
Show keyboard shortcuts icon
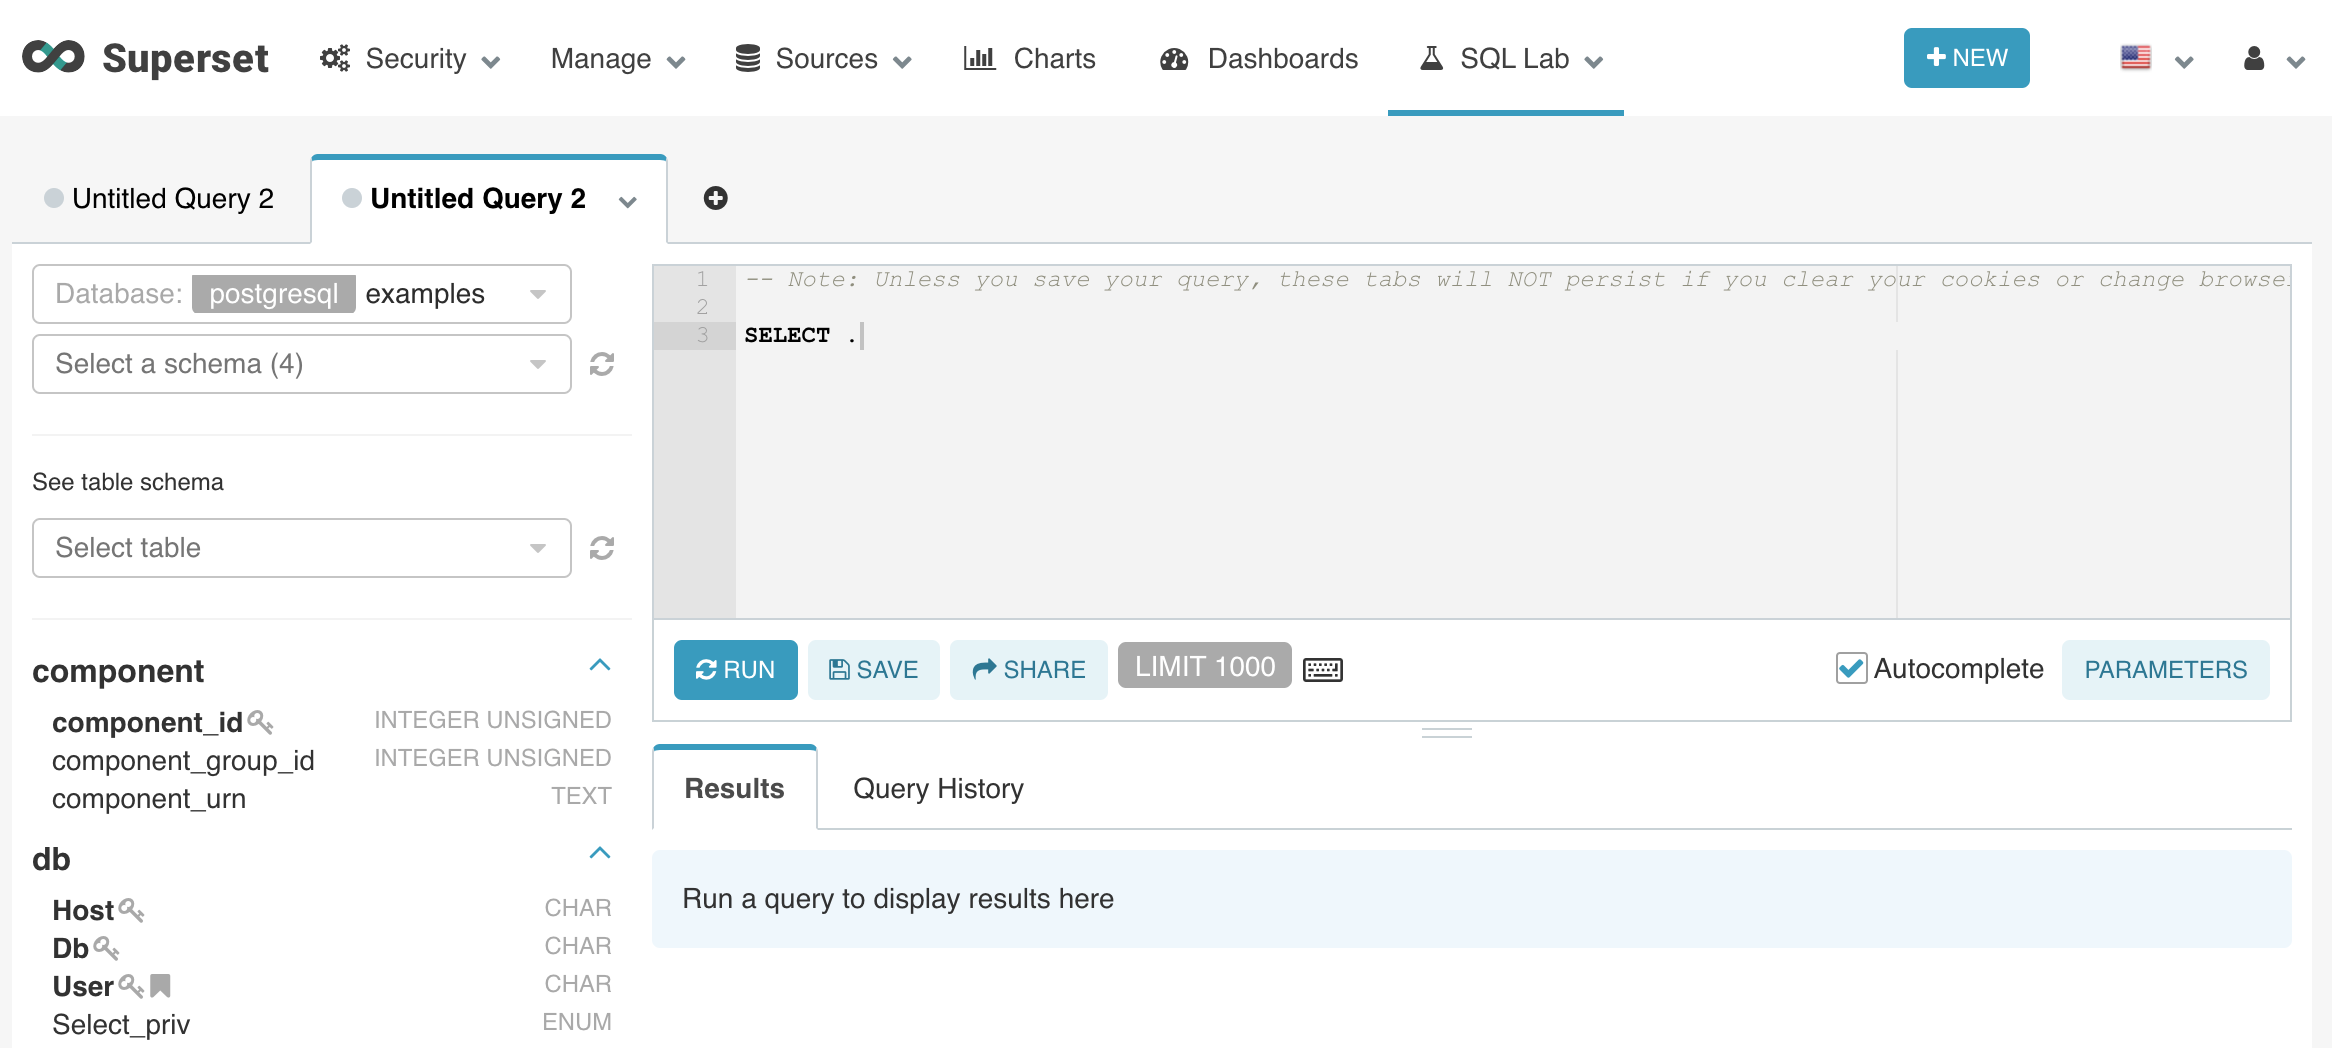tap(1323, 670)
